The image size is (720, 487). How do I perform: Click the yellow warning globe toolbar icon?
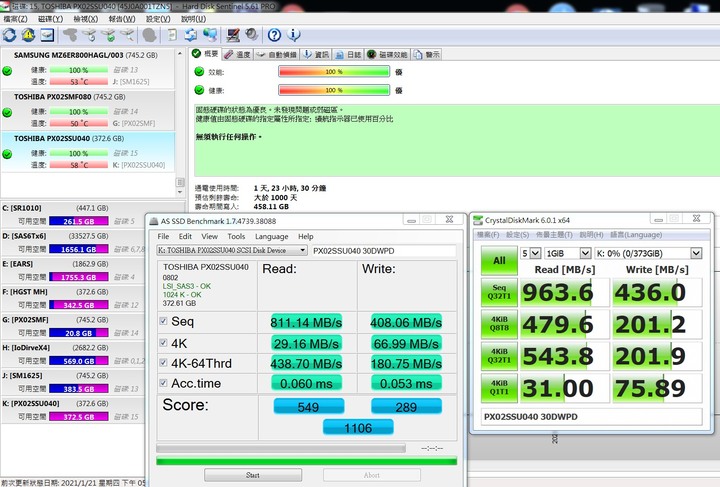[x=28, y=35]
